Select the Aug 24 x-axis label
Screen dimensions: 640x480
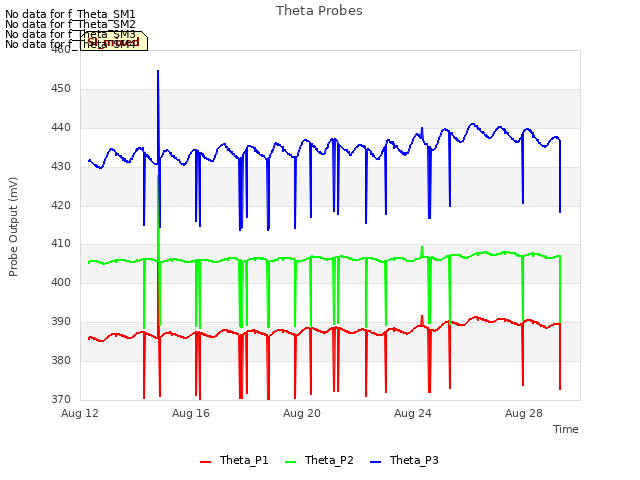point(413,413)
